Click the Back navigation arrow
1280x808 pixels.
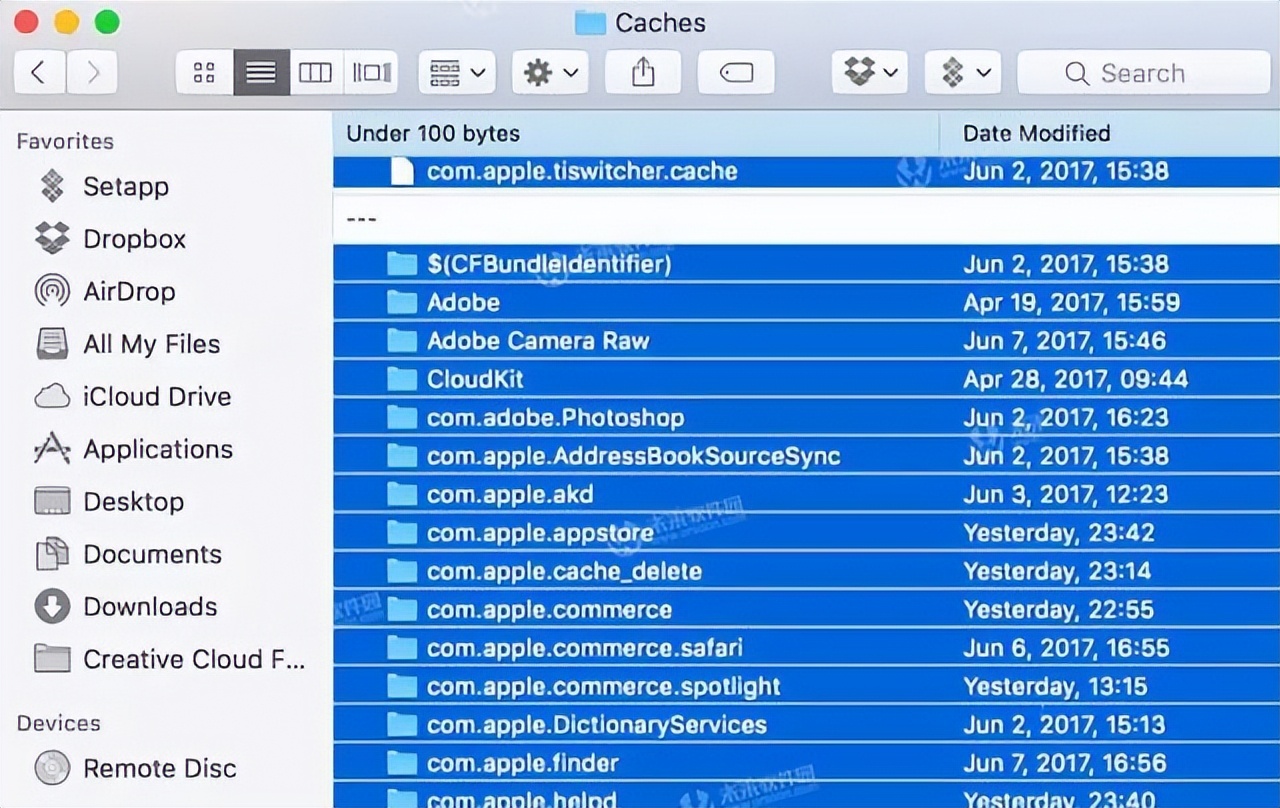(x=40, y=73)
